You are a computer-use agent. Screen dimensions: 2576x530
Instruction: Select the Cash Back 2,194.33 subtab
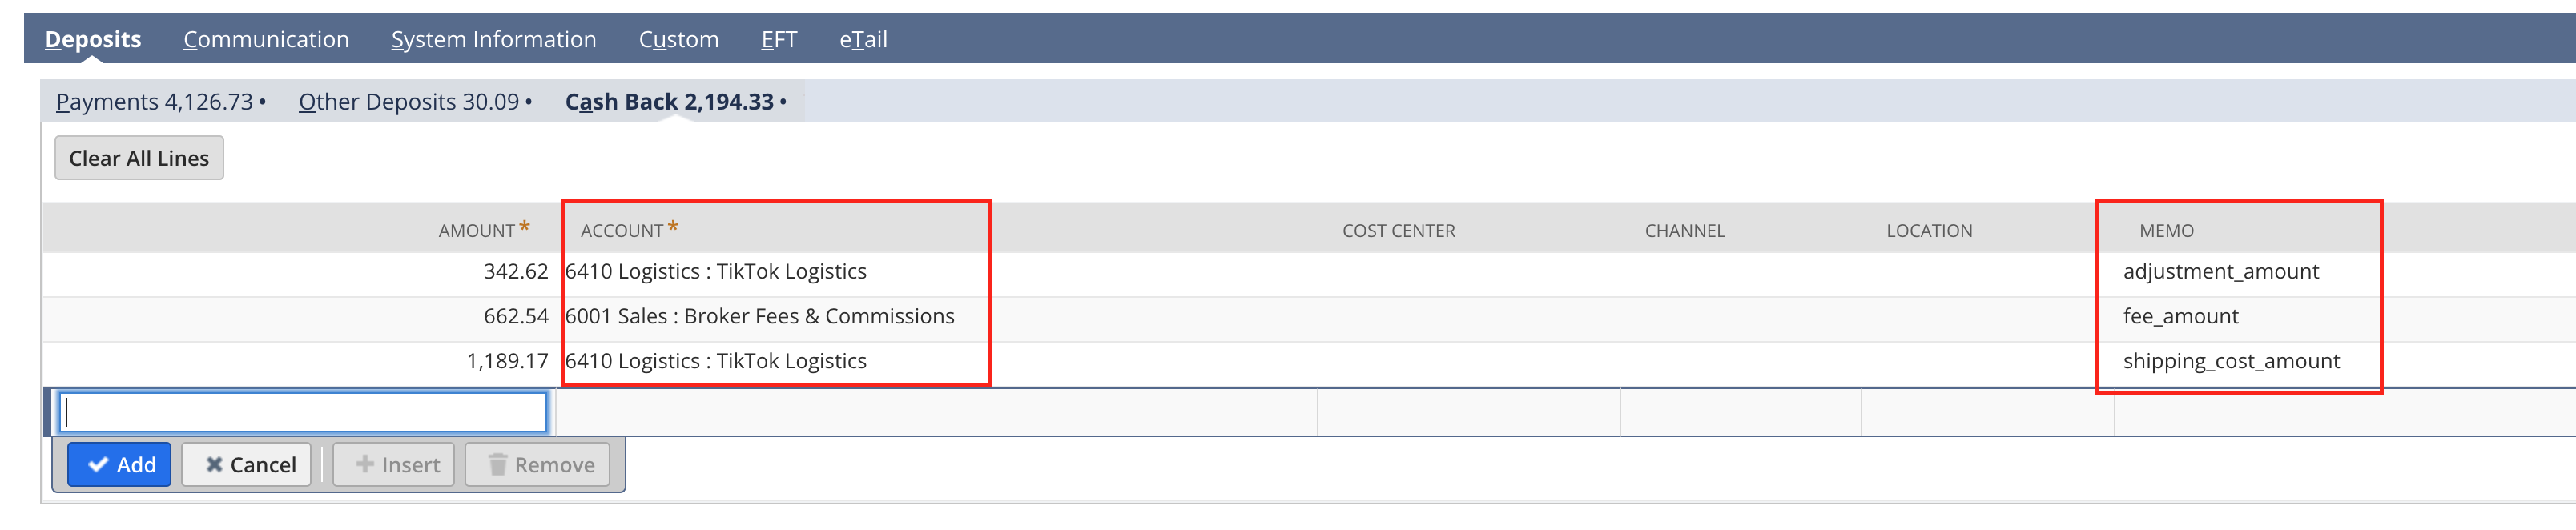click(676, 102)
